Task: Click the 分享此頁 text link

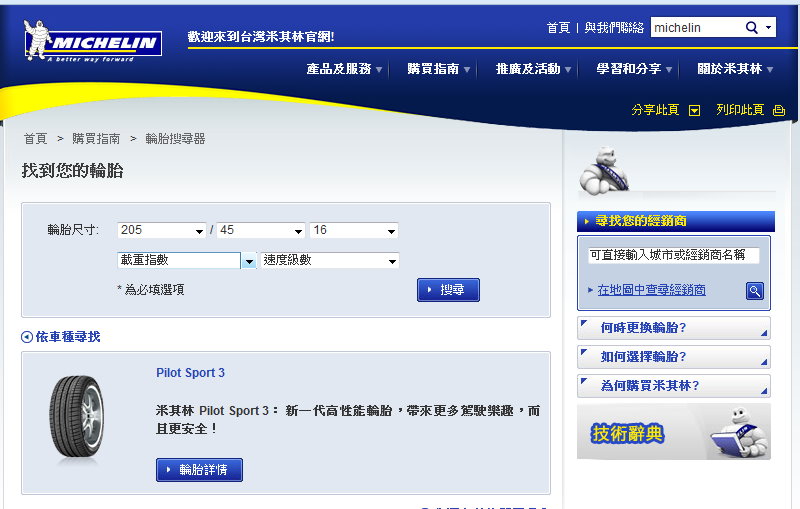Action: [x=655, y=110]
